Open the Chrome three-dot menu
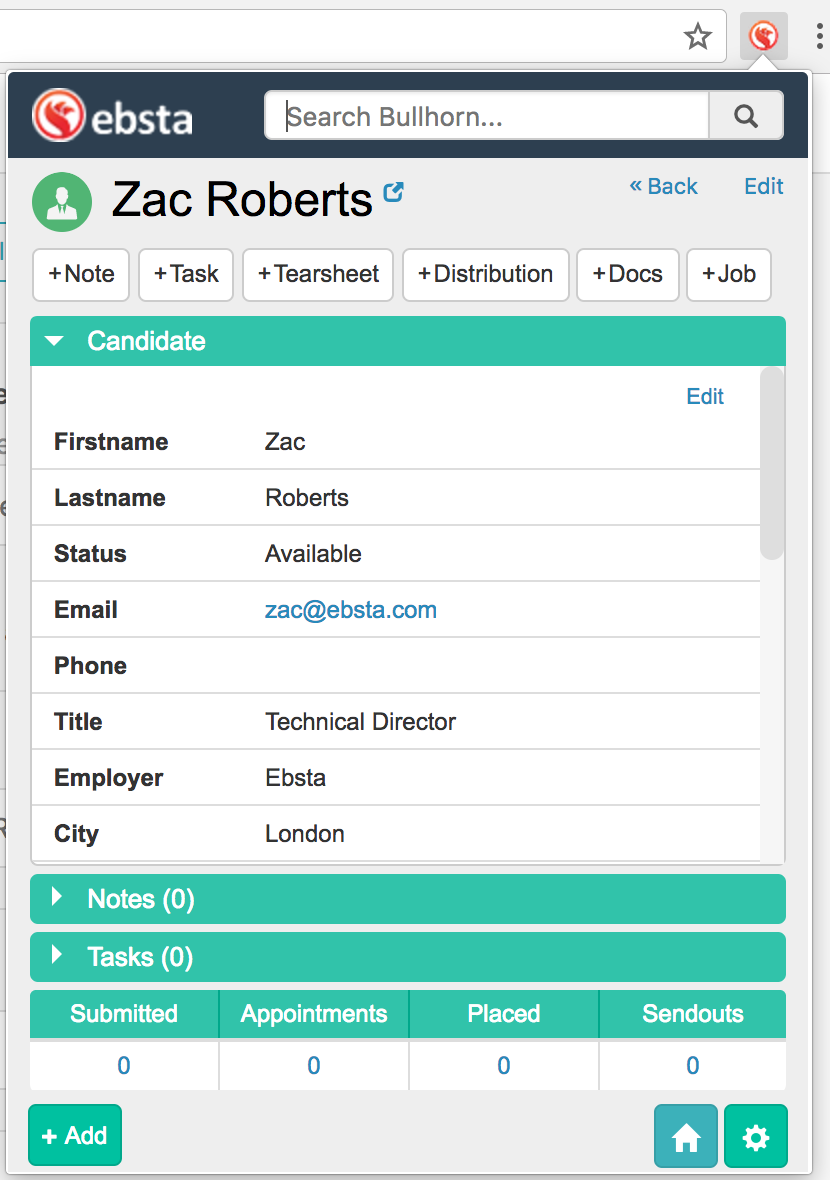 point(819,37)
